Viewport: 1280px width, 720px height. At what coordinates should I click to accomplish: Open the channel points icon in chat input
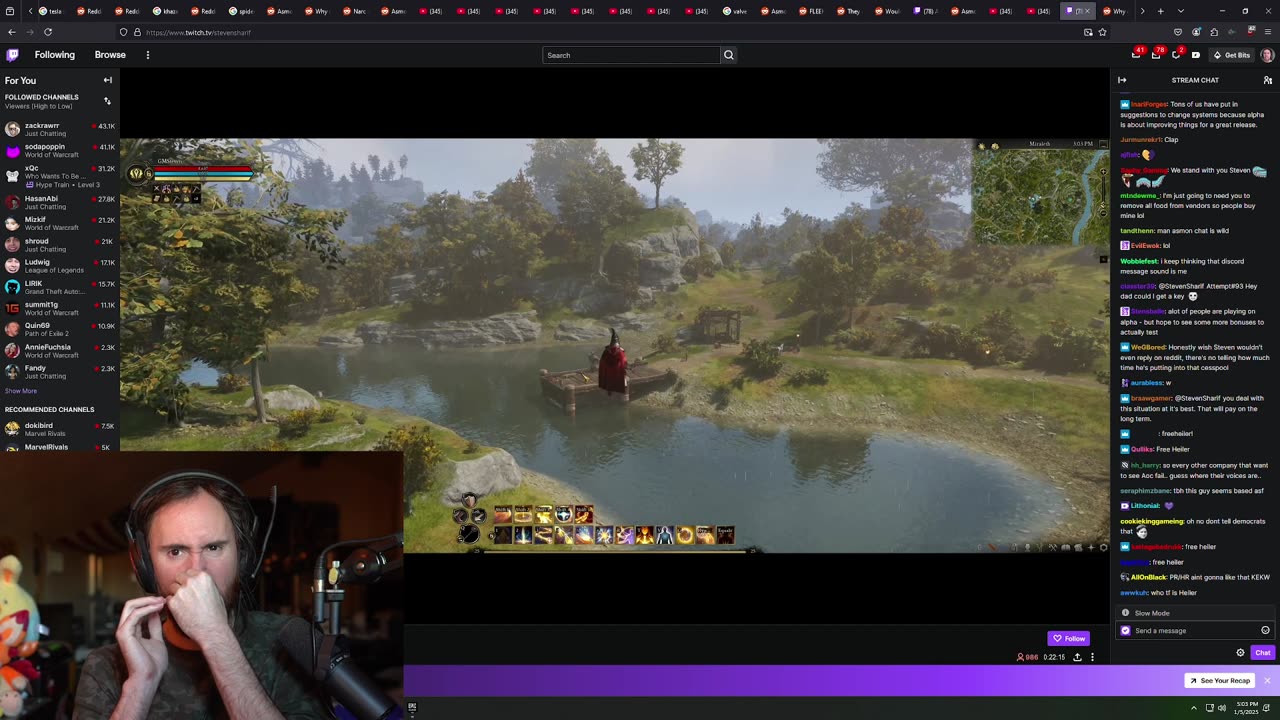pyautogui.click(x=1125, y=630)
